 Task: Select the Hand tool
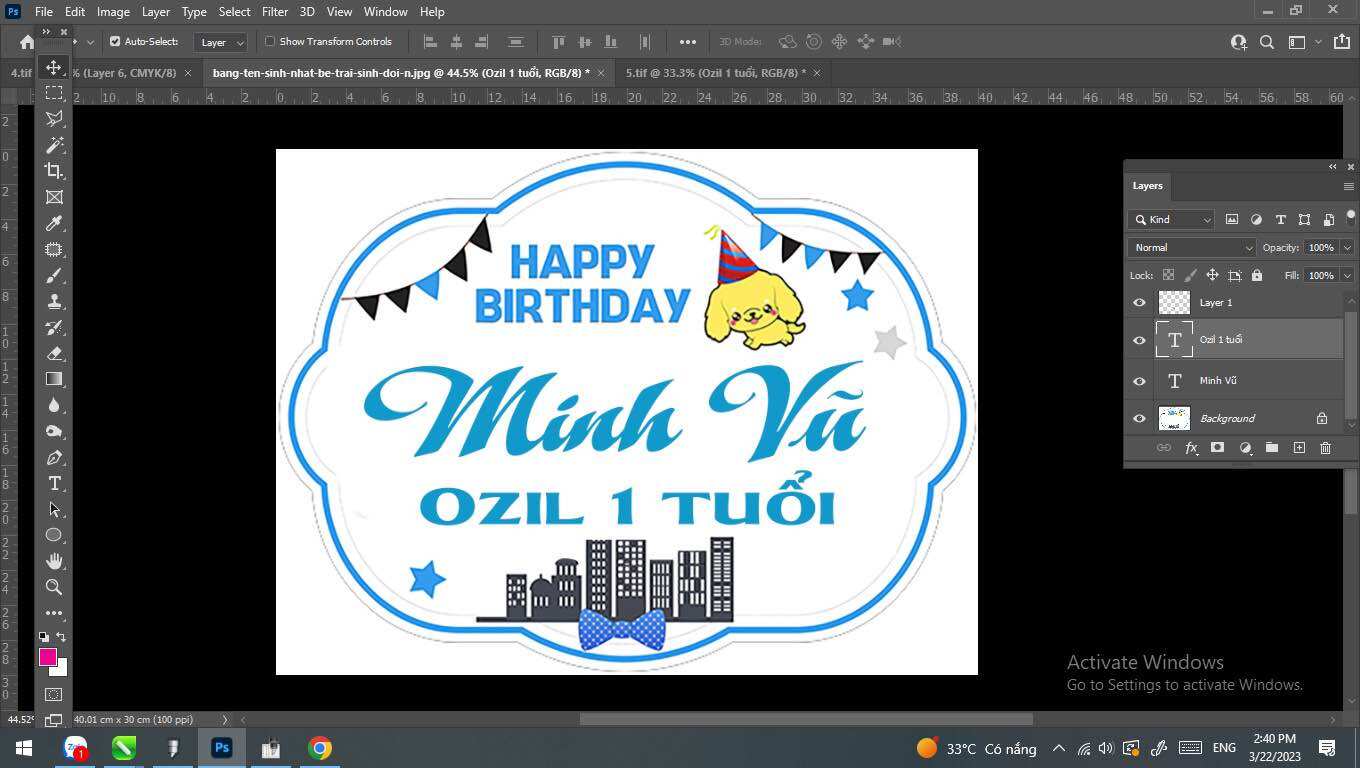pos(54,561)
